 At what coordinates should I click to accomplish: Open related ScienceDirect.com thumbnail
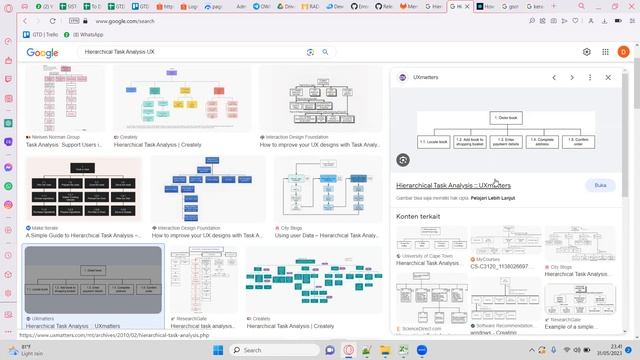[x=431, y=299]
